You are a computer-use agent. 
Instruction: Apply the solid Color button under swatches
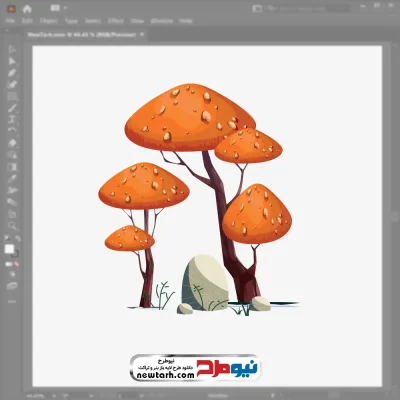(8, 264)
